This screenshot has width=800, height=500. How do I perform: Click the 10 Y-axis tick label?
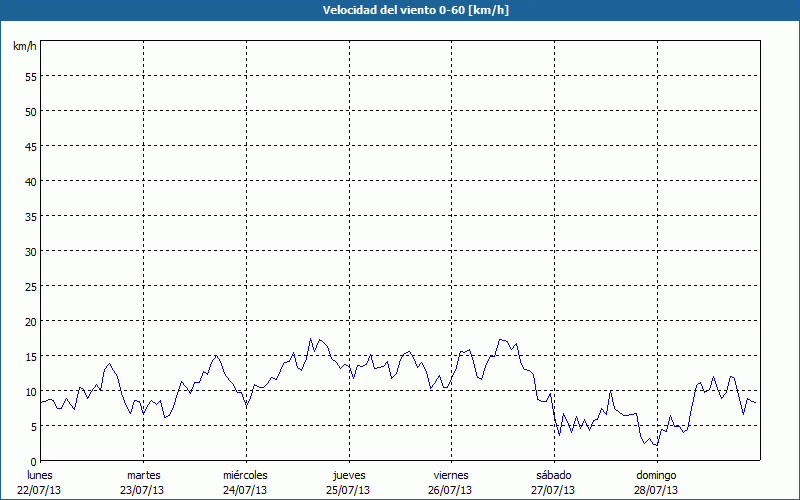(x=30, y=391)
